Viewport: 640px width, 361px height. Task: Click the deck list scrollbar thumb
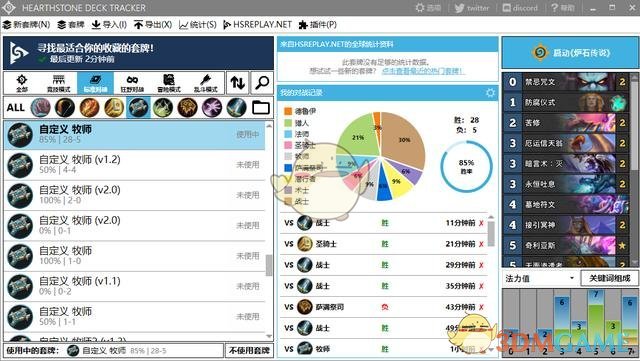point(269,265)
